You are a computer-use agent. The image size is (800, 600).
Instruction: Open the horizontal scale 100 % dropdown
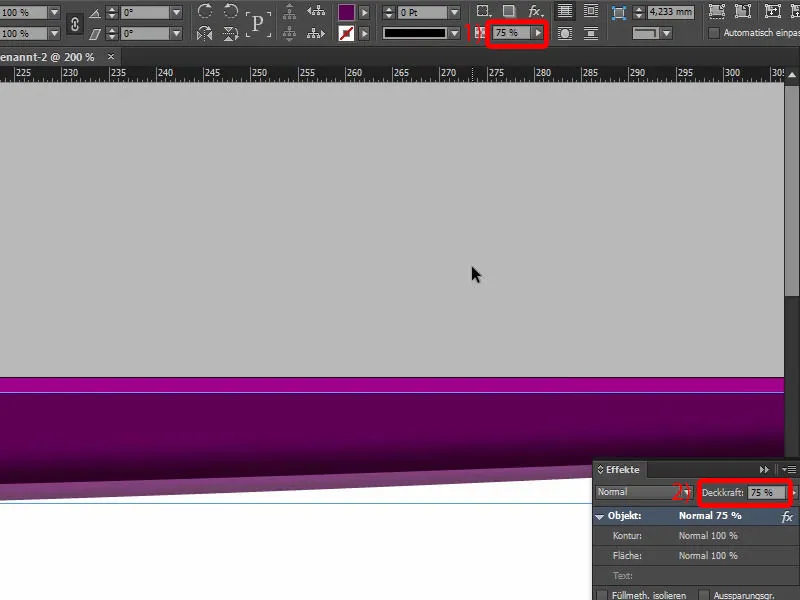tap(54, 12)
